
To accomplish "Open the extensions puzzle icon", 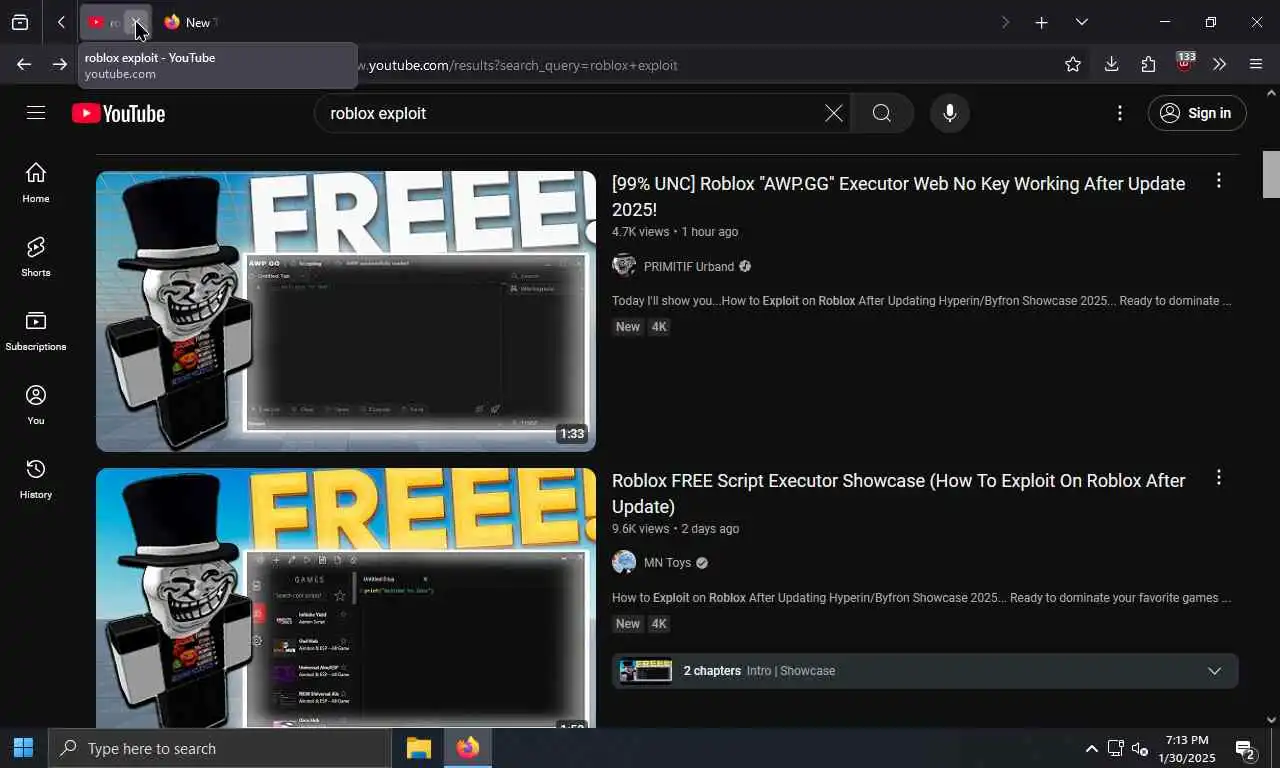I will coord(1148,65).
